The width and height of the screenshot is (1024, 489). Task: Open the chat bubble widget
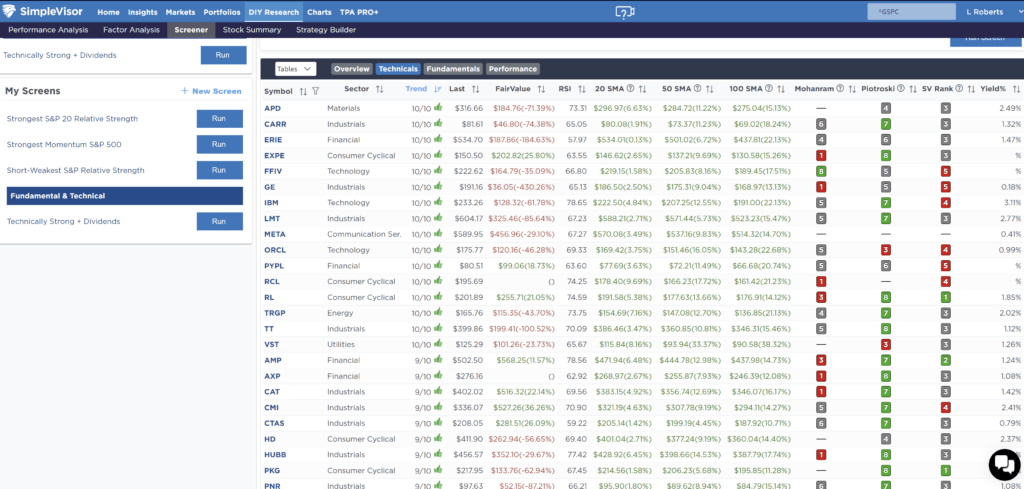point(1003,464)
